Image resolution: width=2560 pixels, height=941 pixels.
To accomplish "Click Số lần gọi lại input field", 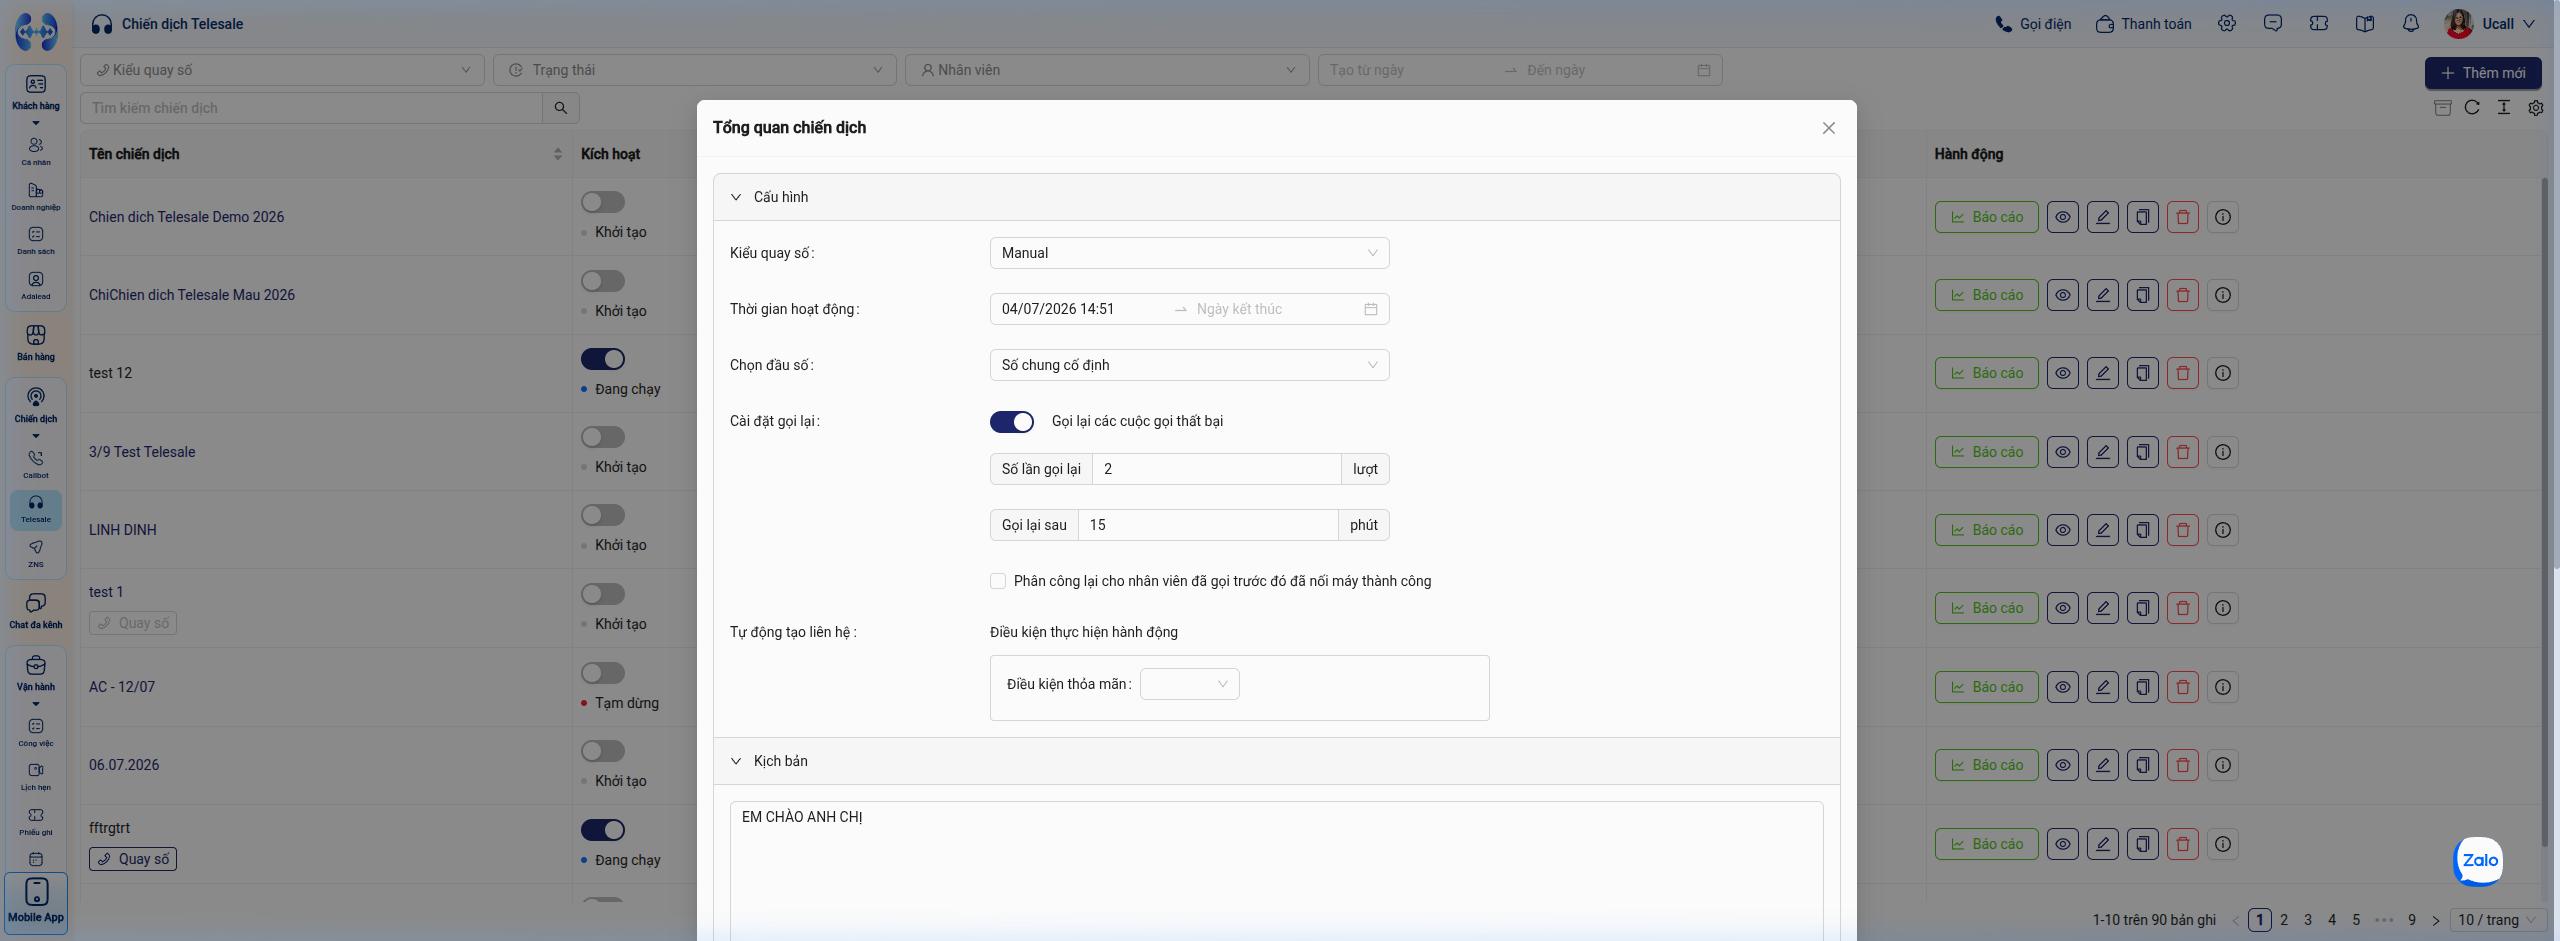I will 1216,469.
